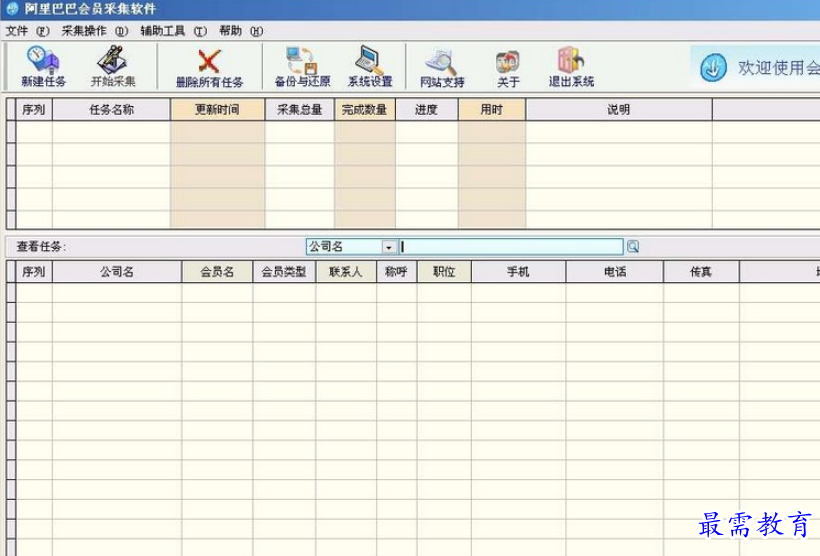This screenshot has height=556, width=820.
Task: Sort by 更新时间 column header
Action: 218,110
